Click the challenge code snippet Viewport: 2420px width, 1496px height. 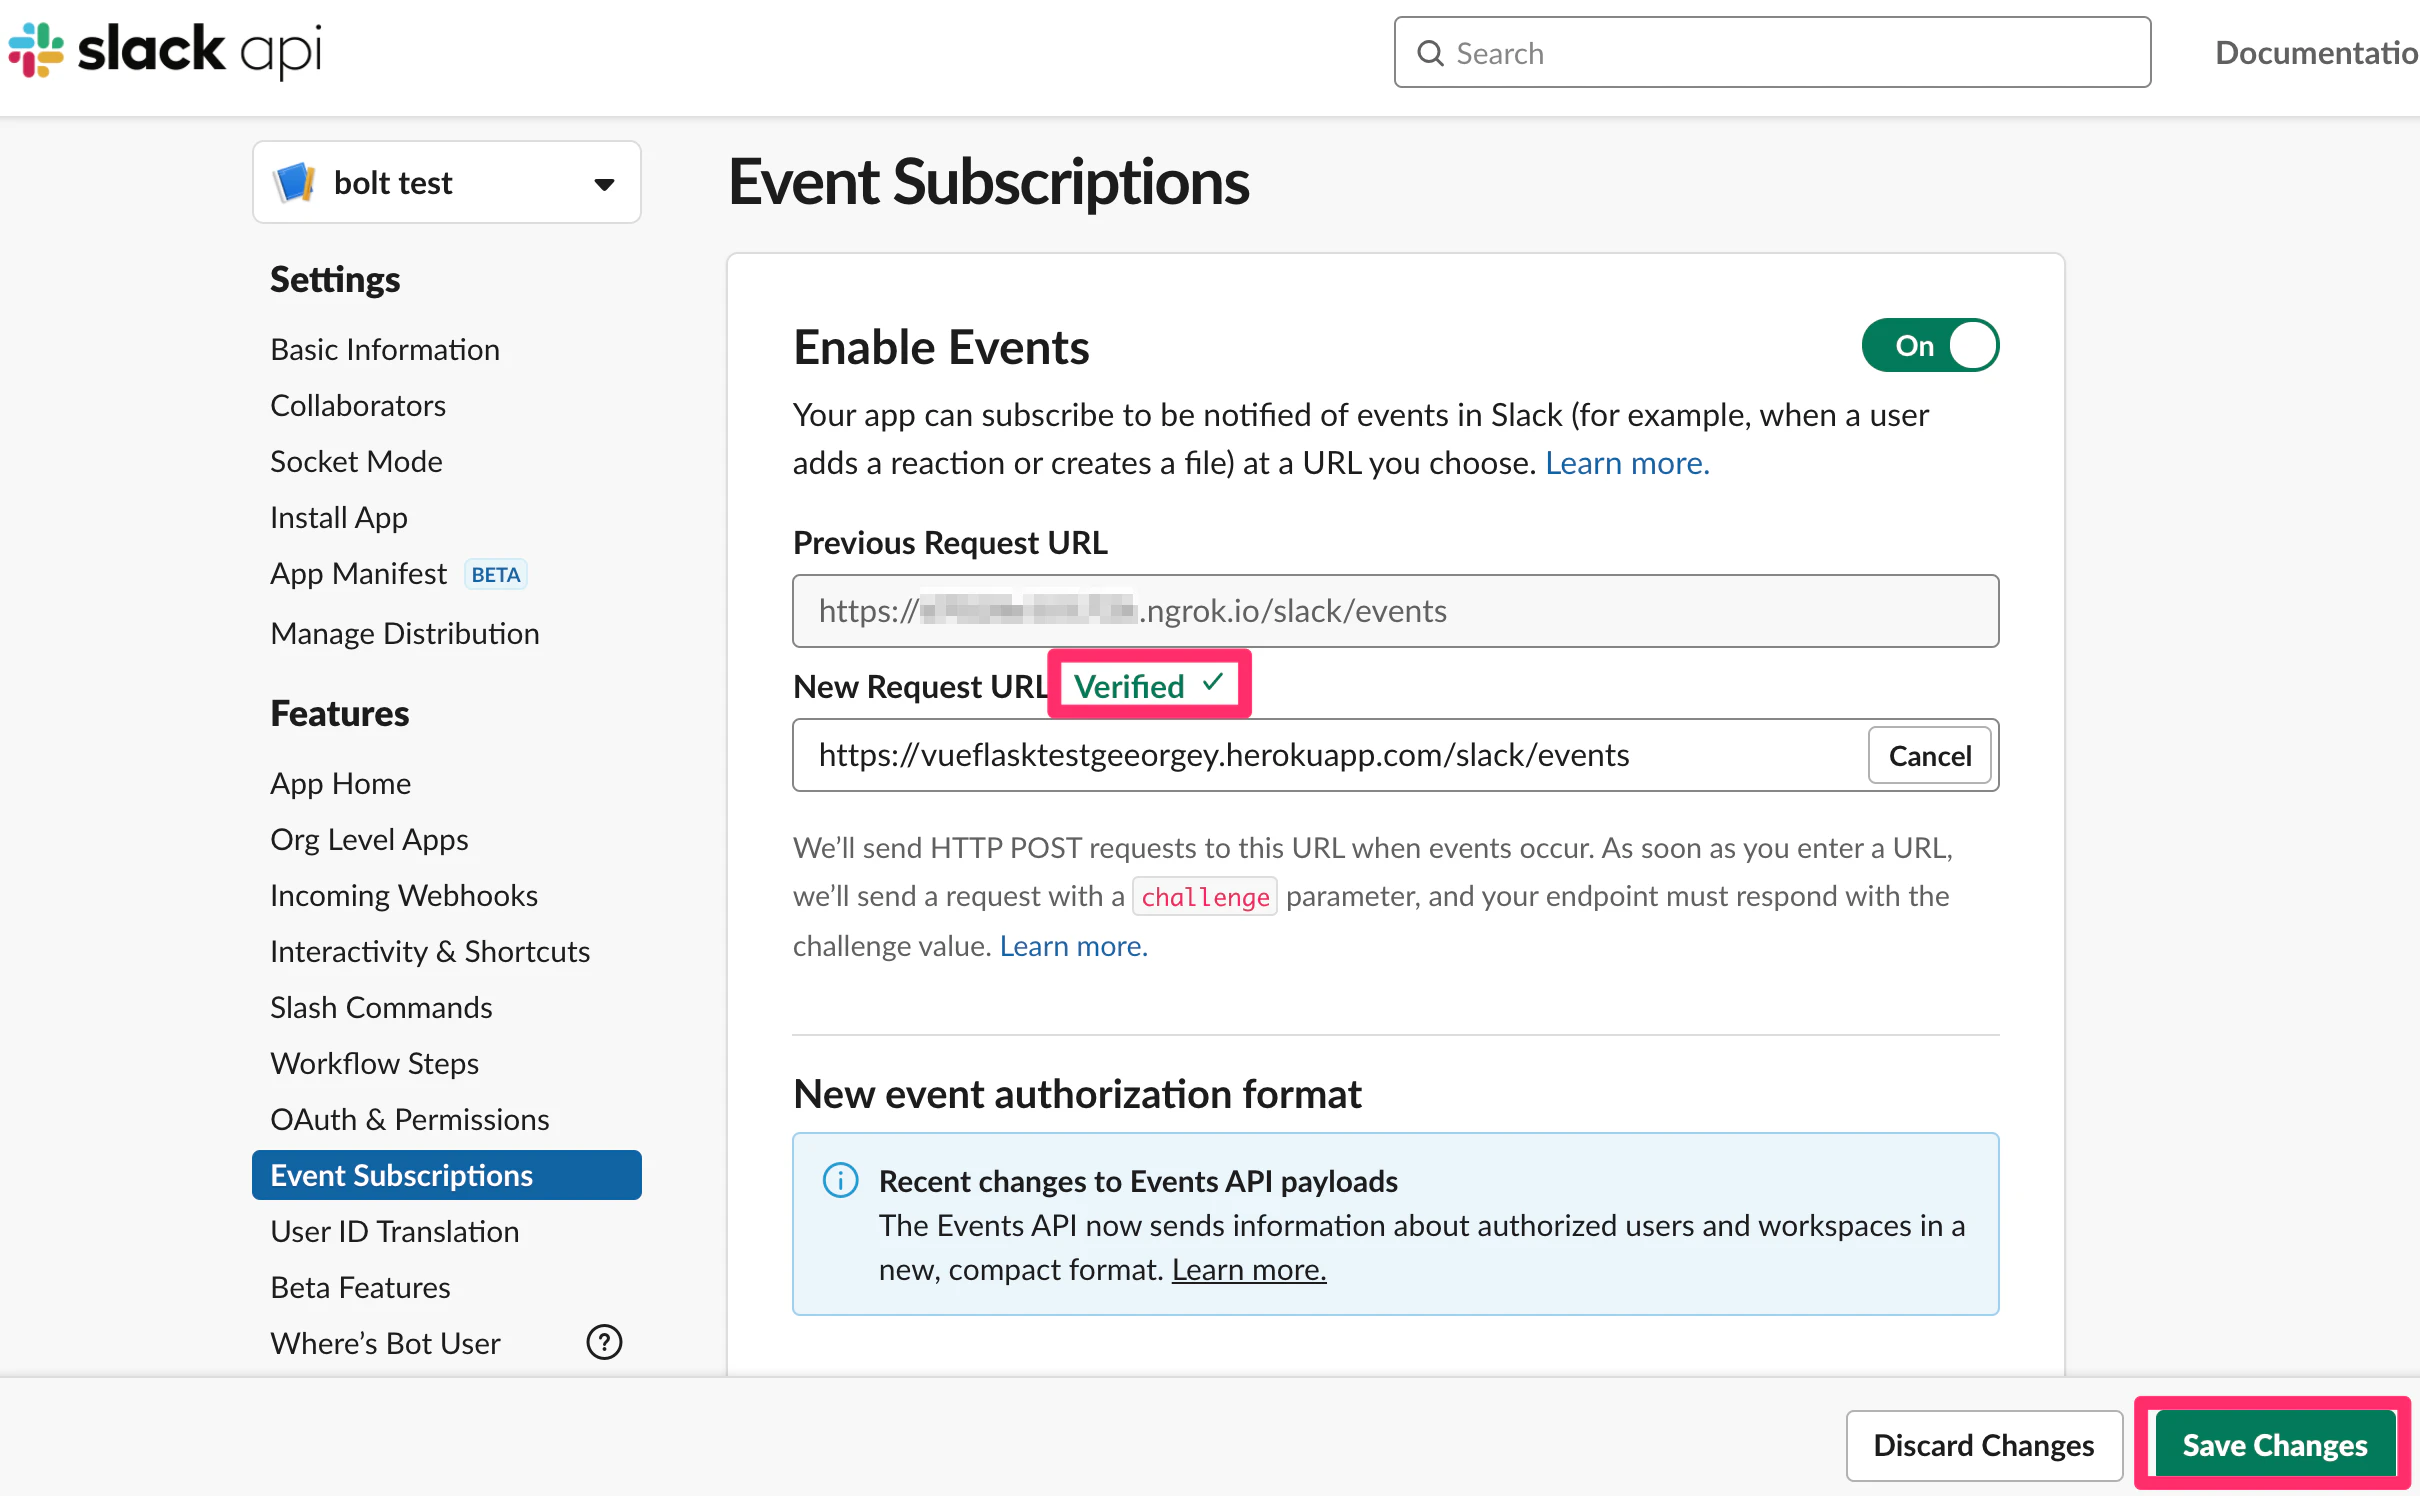point(1204,897)
